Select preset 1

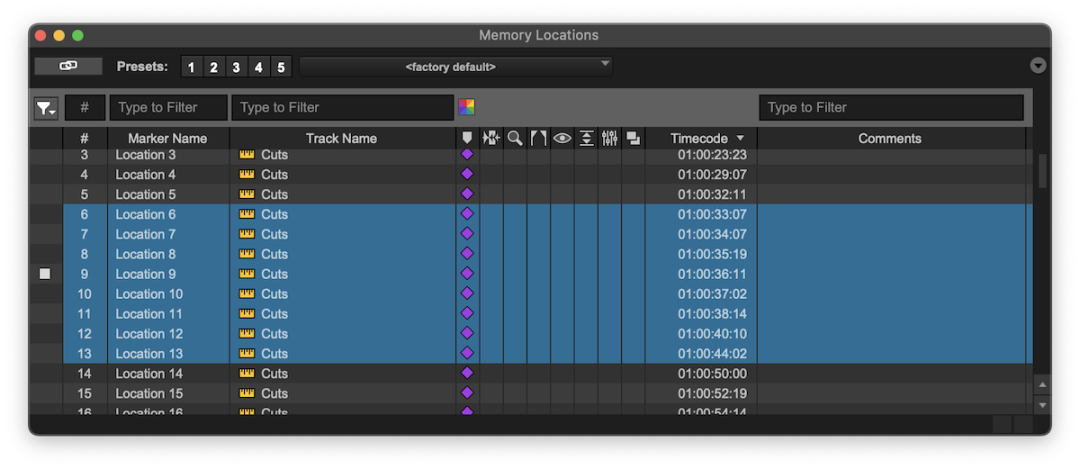click(x=191, y=67)
